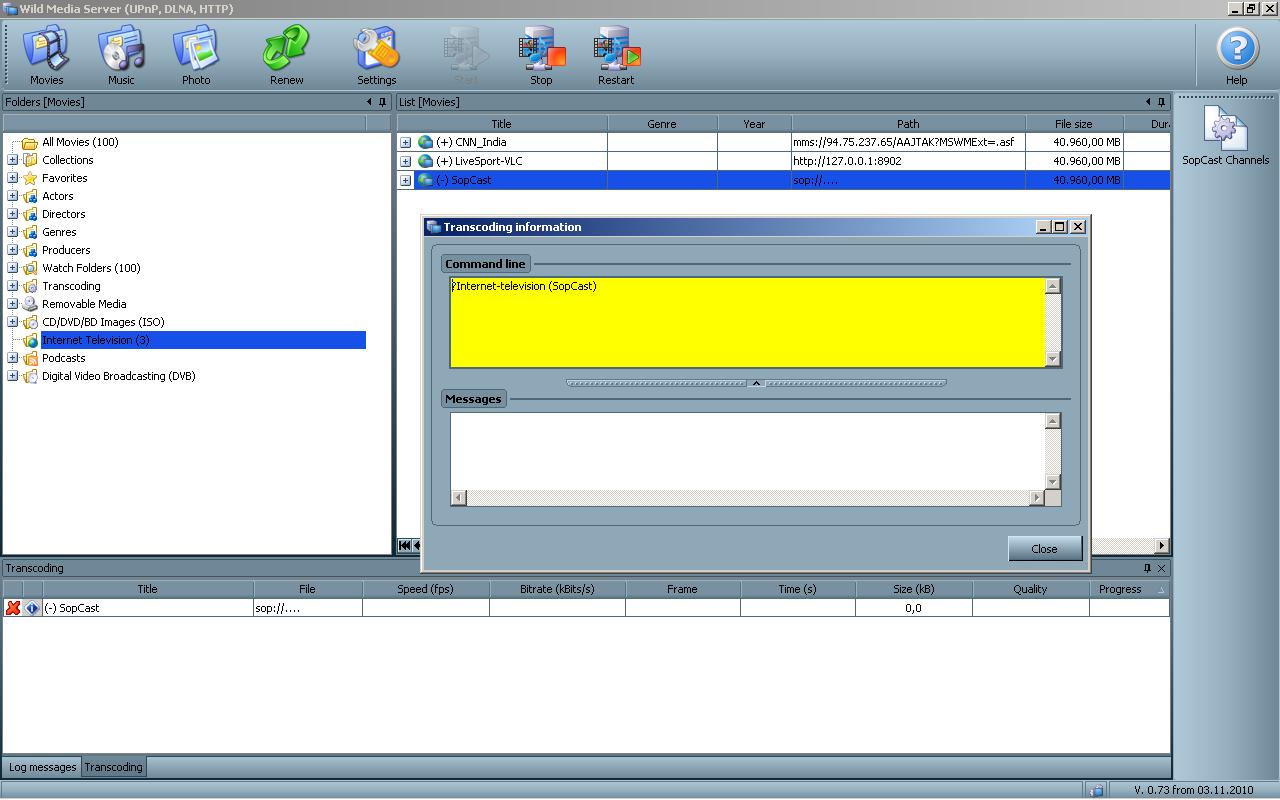Expand the Actors node
Screen dimensions: 1280x800
click(x=12, y=196)
